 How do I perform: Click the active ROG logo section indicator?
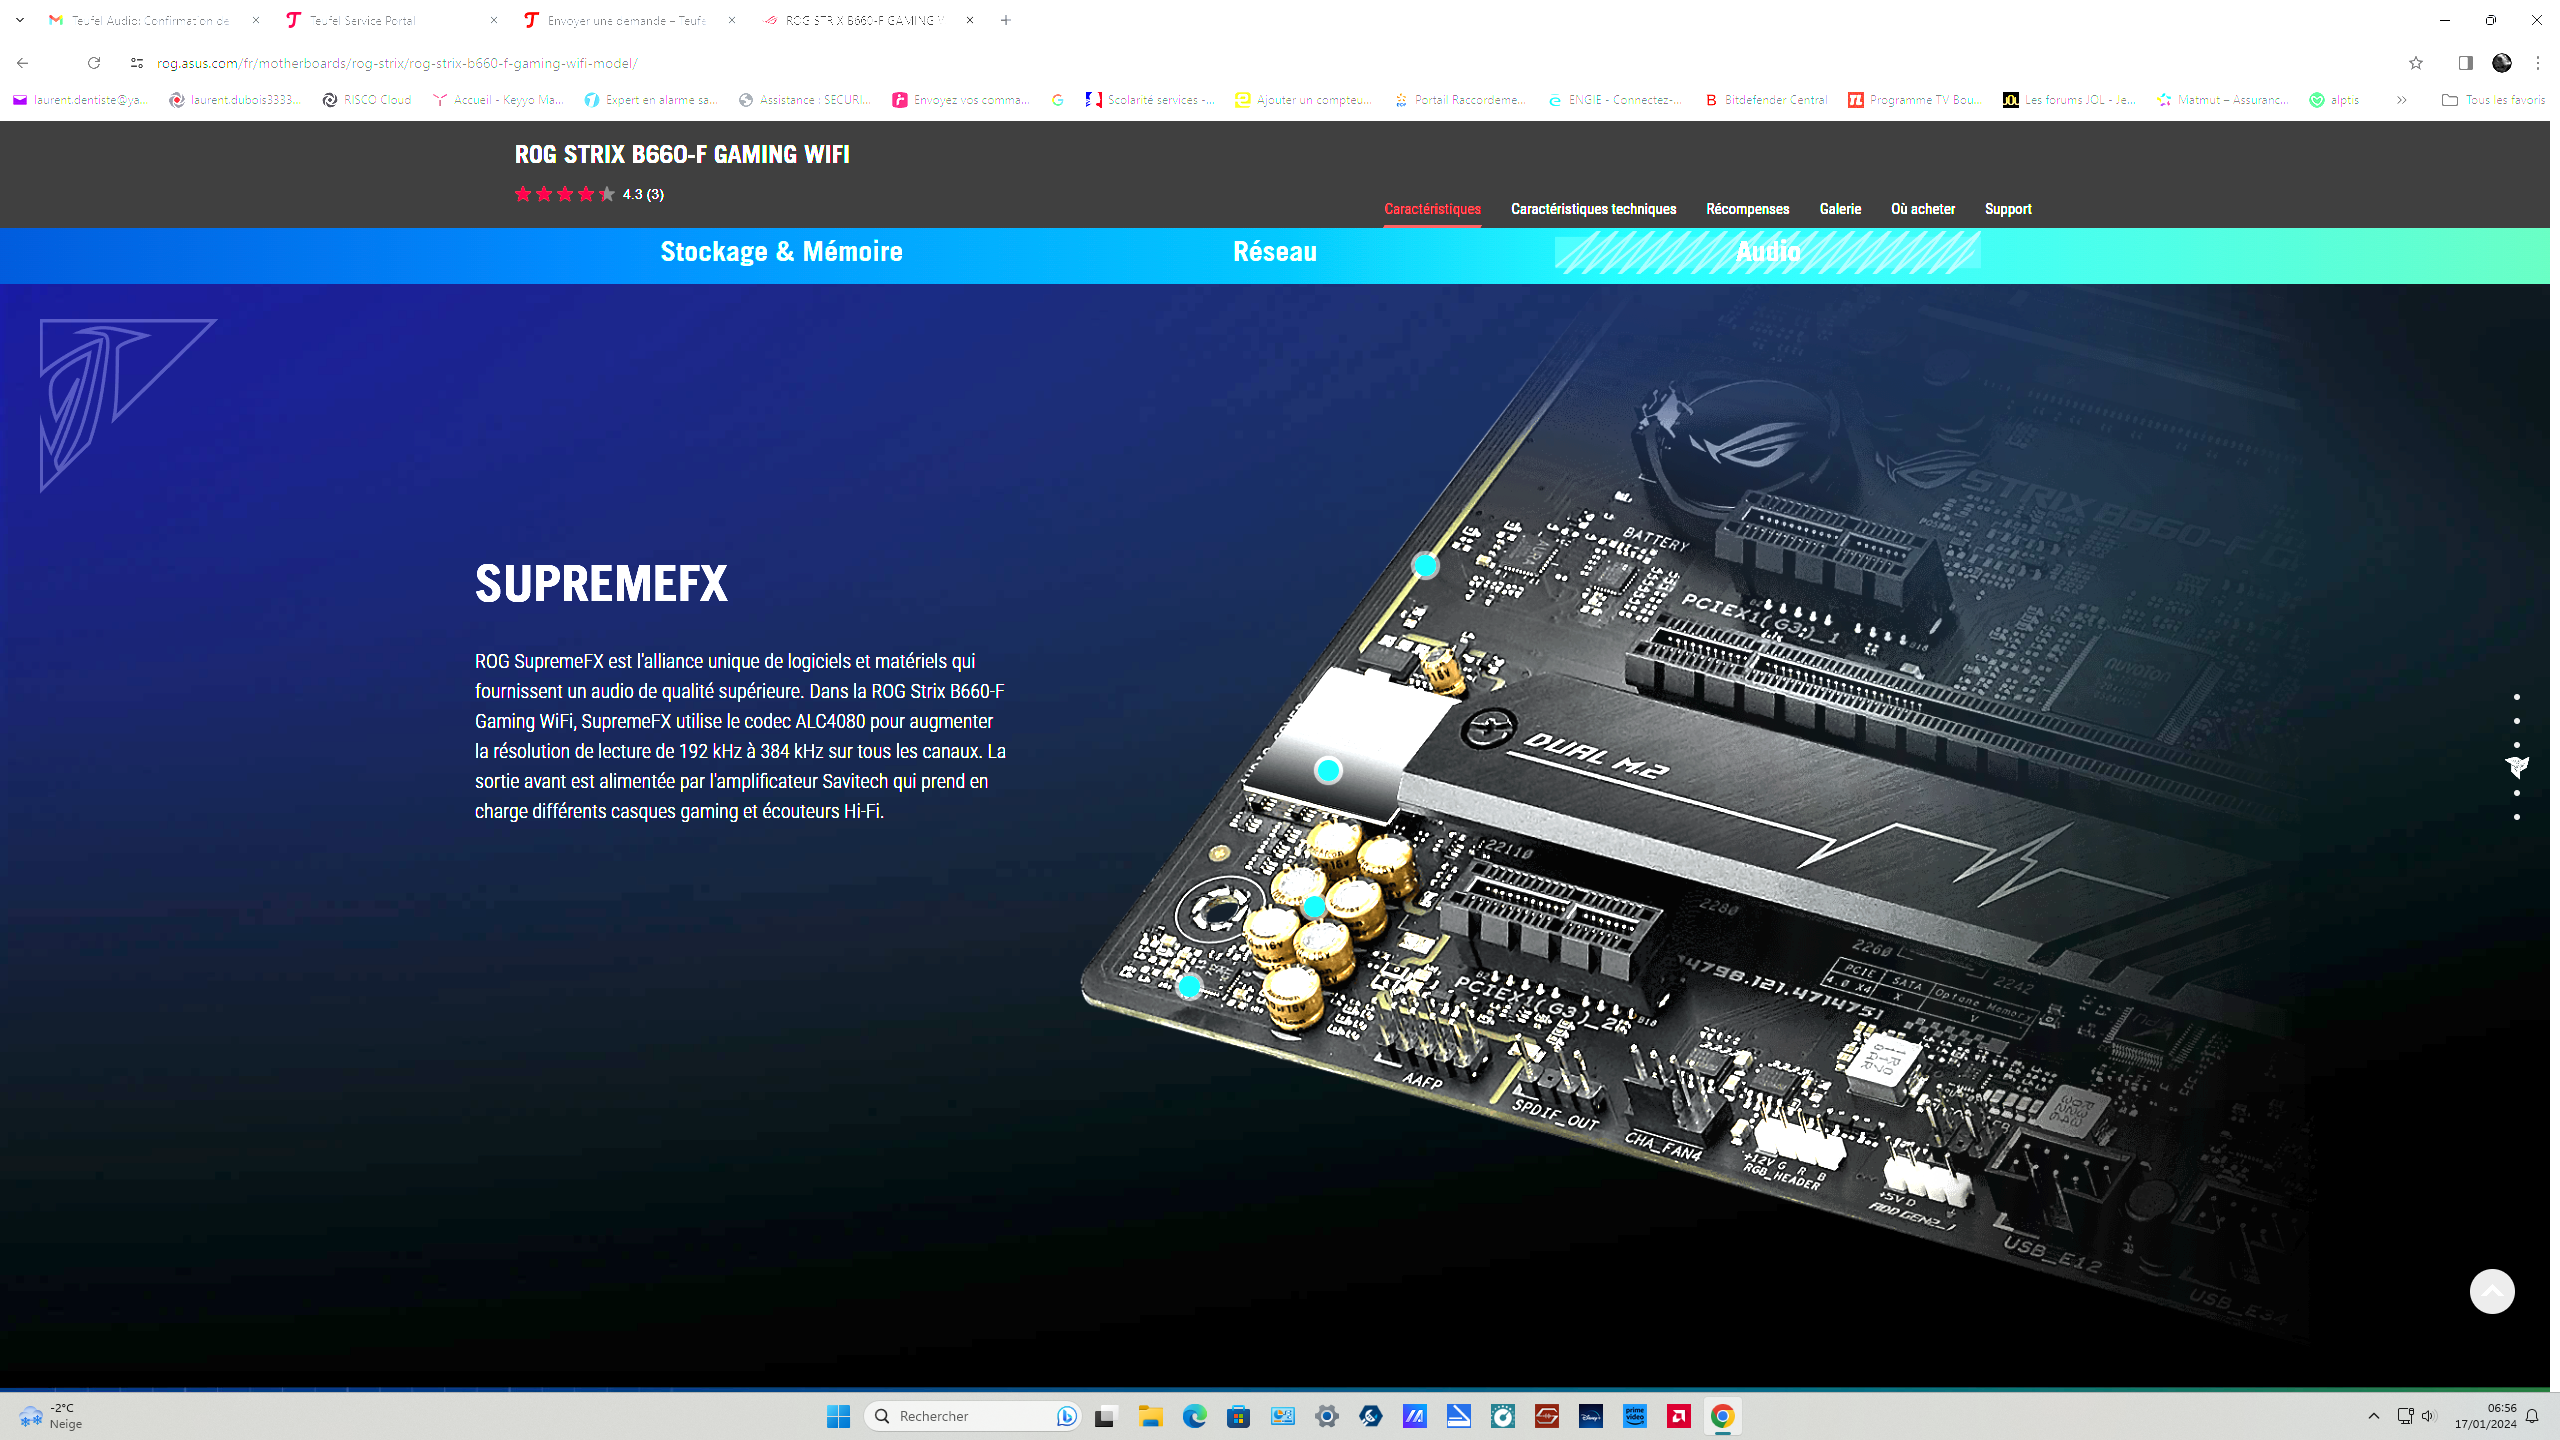tap(2517, 767)
